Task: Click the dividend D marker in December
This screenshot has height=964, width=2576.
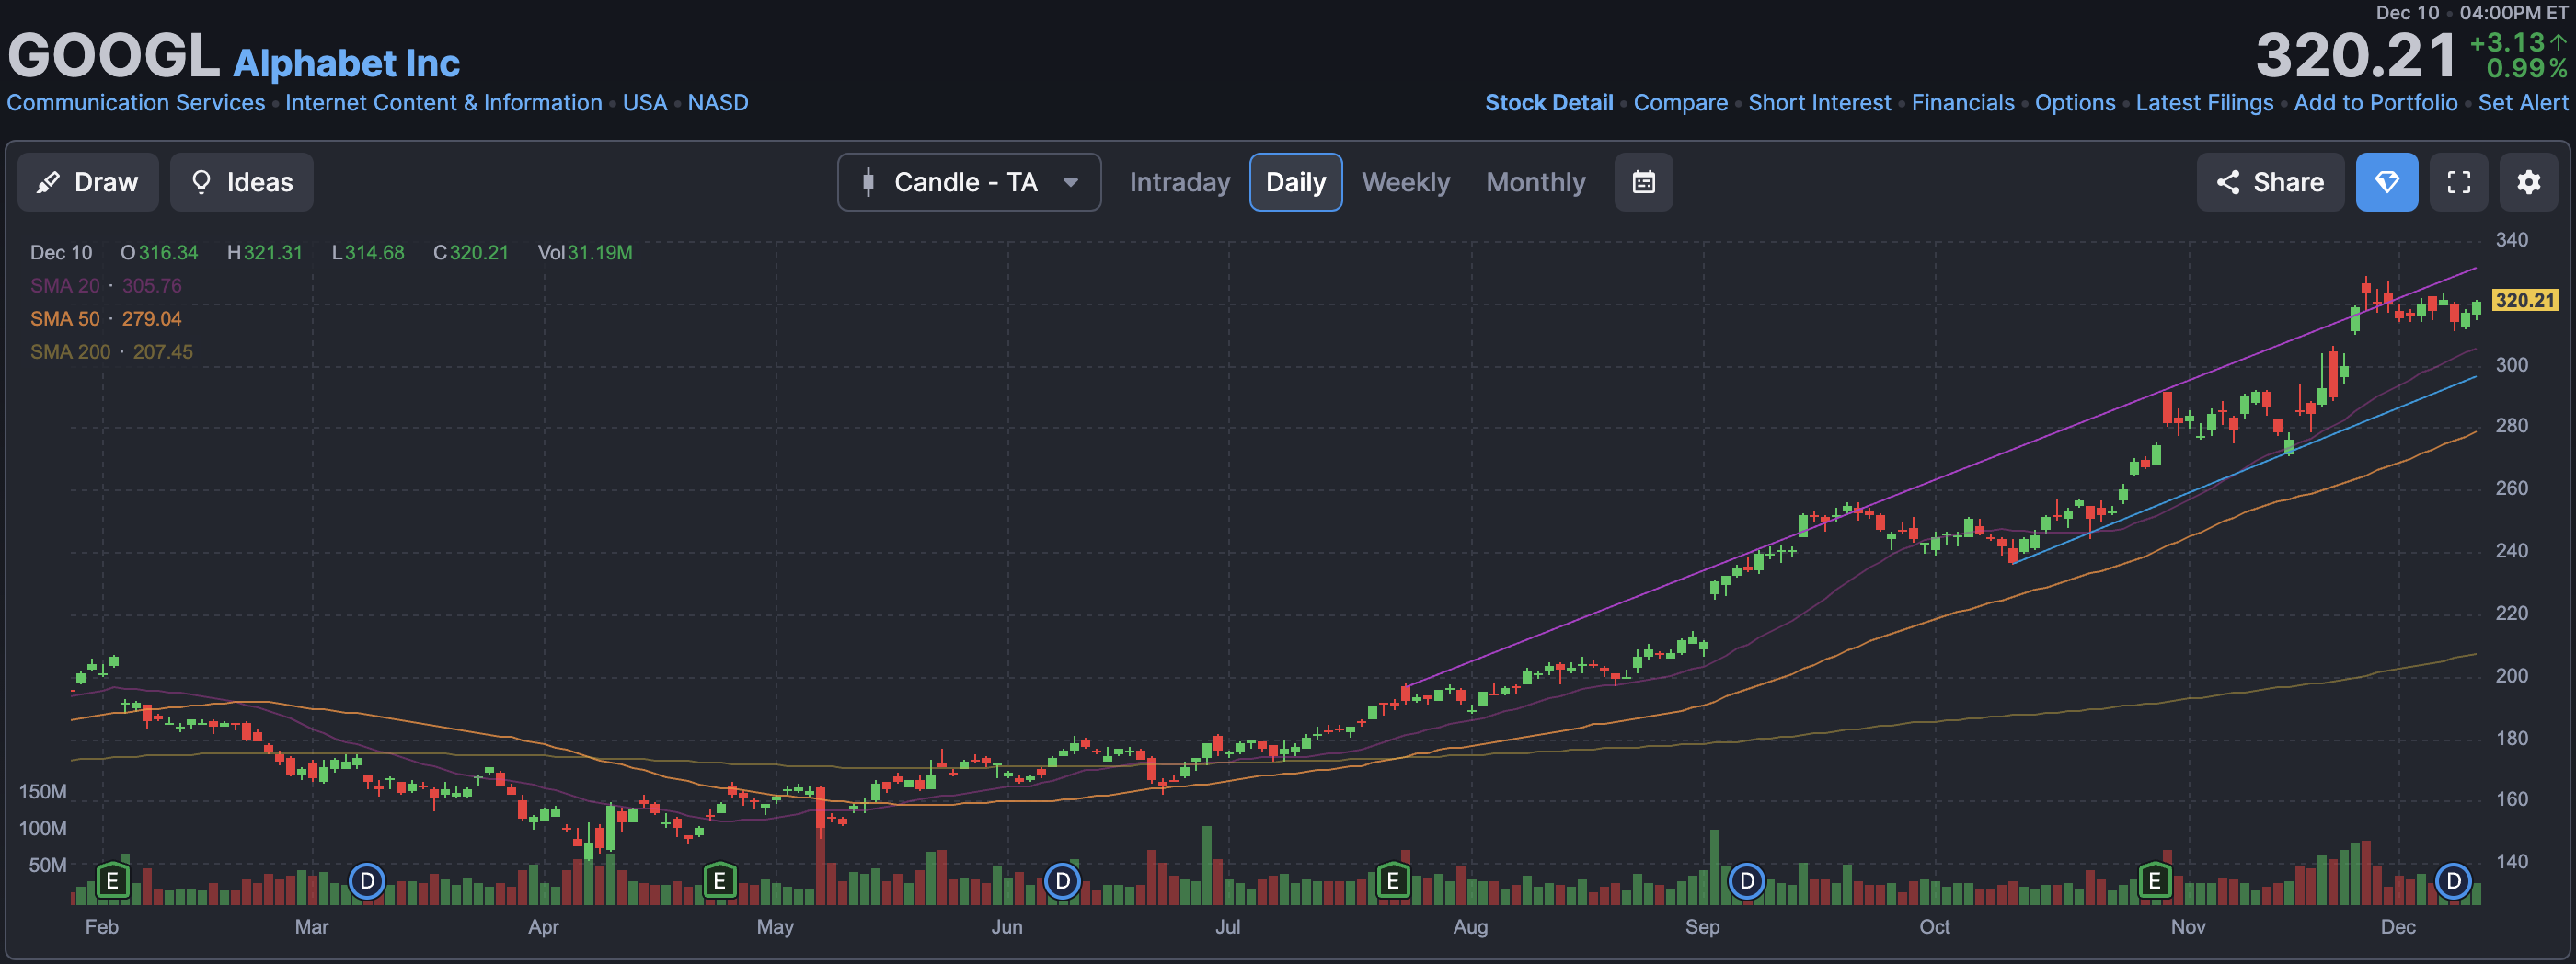Action: [2452, 881]
